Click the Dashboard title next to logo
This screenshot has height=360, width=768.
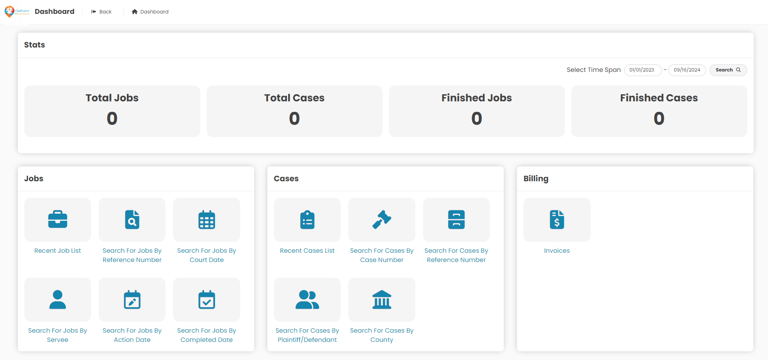[54, 11]
